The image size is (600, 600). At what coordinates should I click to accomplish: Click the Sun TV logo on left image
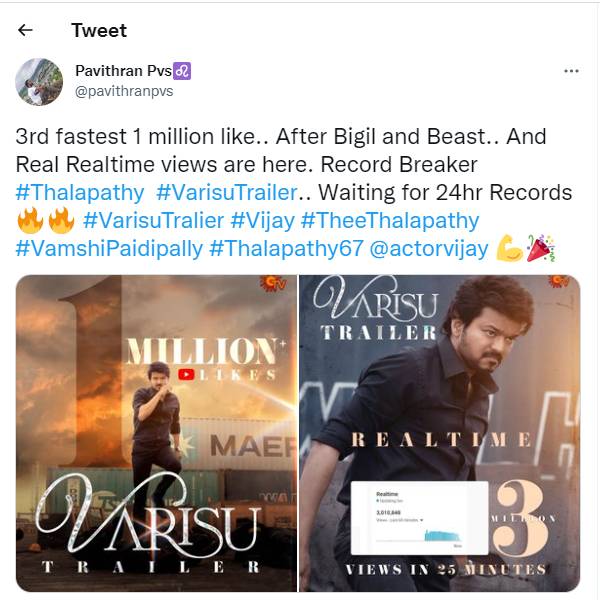273,284
